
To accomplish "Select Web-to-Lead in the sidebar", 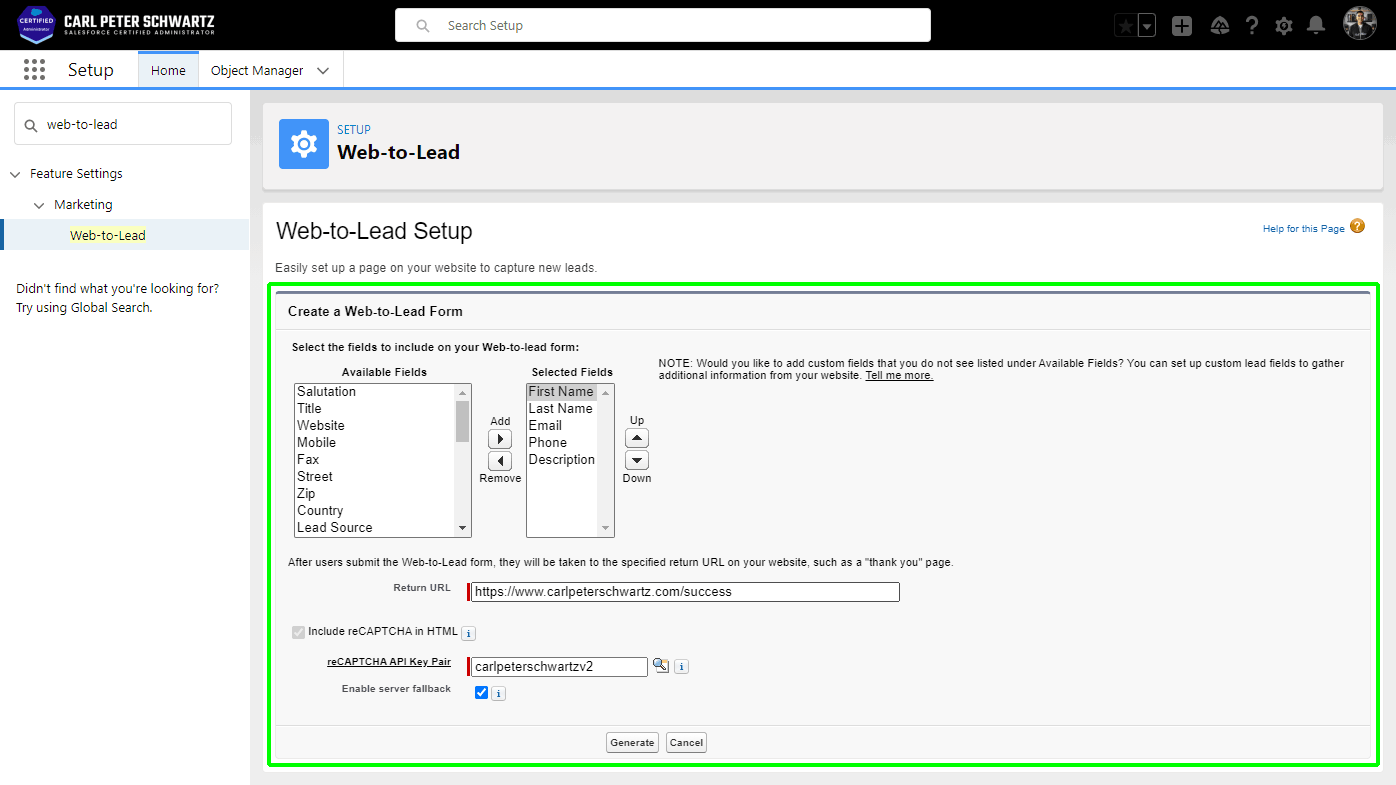I will click(x=108, y=235).
